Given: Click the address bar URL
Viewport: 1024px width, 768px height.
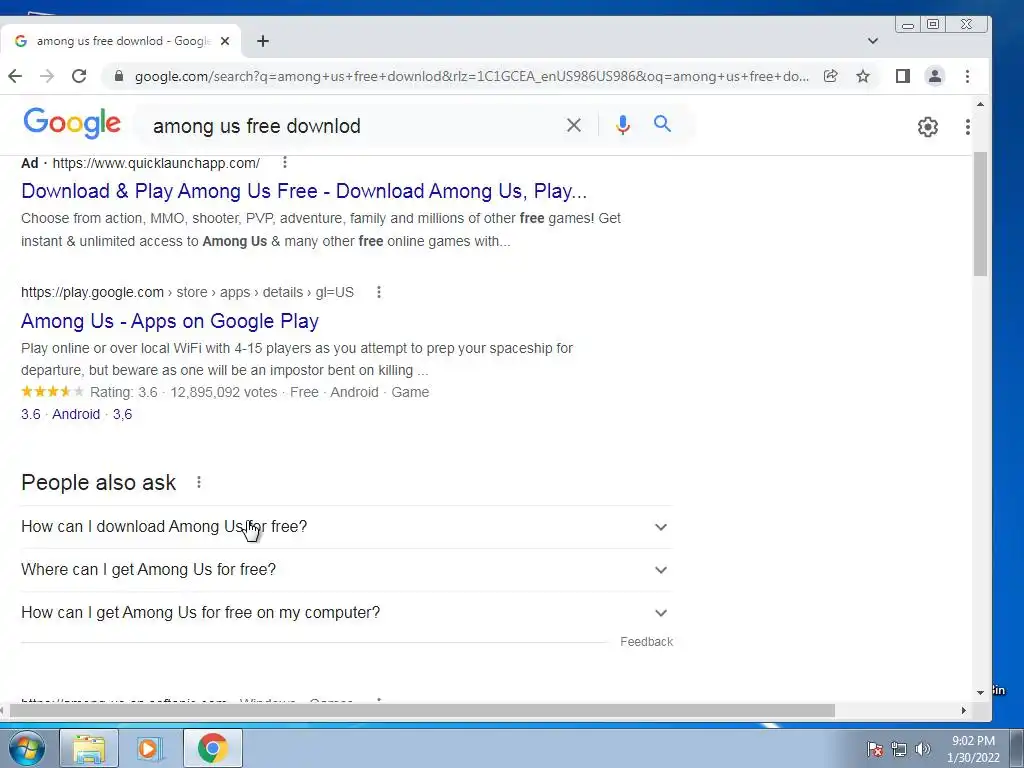Looking at the screenshot, I should click(472, 76).
